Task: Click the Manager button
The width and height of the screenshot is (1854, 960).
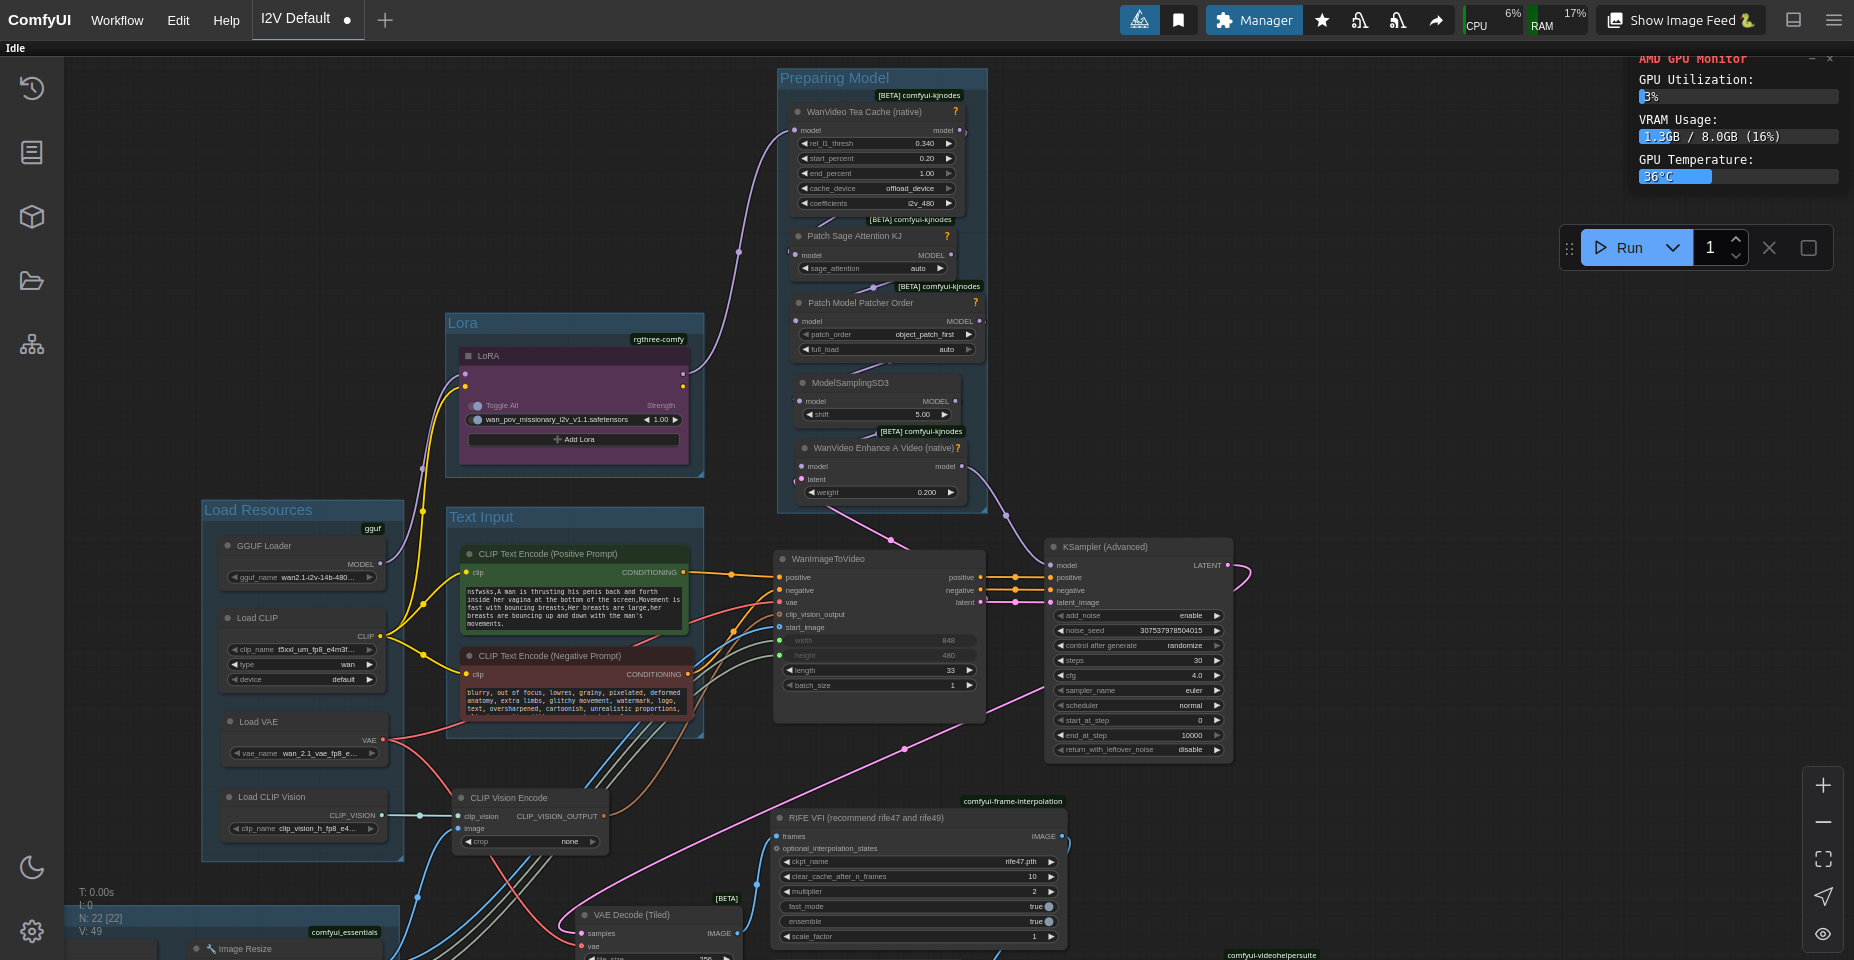Action: pyautogui.click(x=1254, y=20)
